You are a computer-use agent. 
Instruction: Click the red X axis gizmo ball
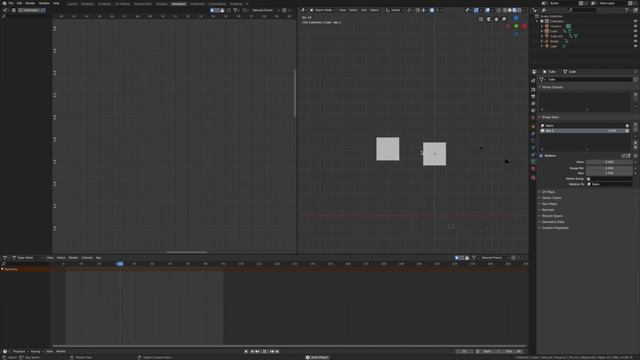[x=524, y=26]
